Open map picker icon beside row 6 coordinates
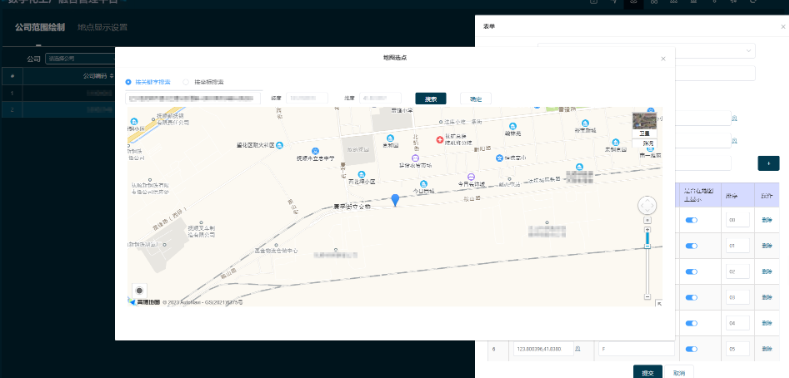Image resolution: width=789 pixels, height=378 pixels. [578, 348]
